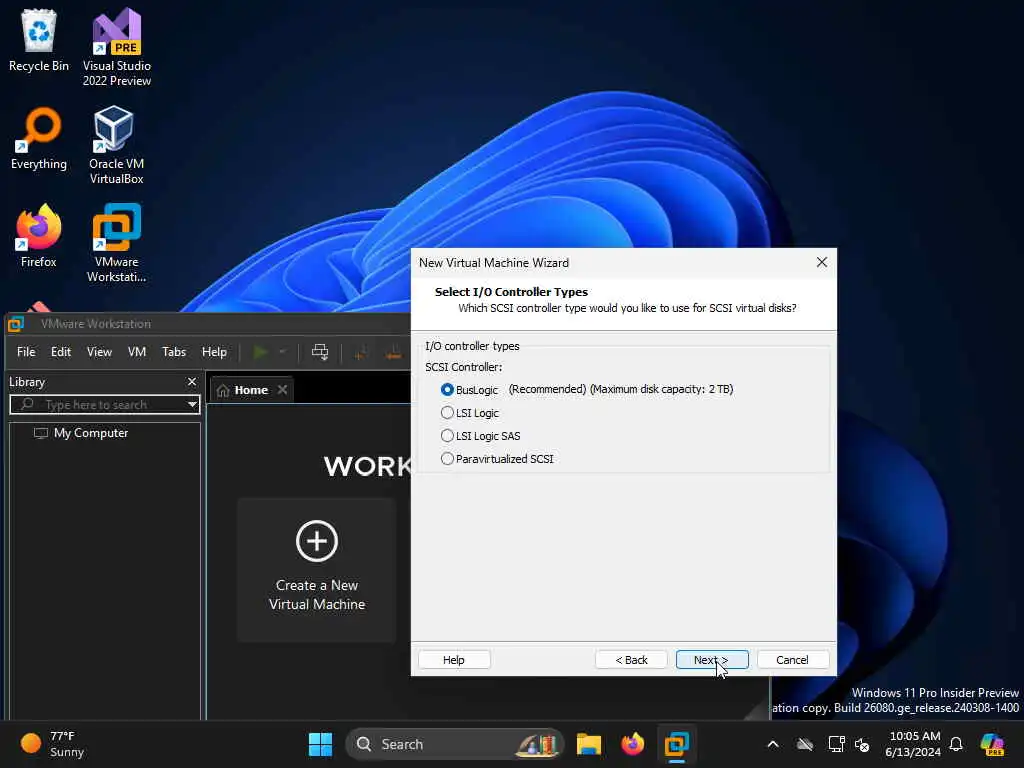Open the Edit menu in VMware Workstation
Image resolution: width=1024 pixels, height=768 pixels.
pyautogui.click(x=61, y=352)
